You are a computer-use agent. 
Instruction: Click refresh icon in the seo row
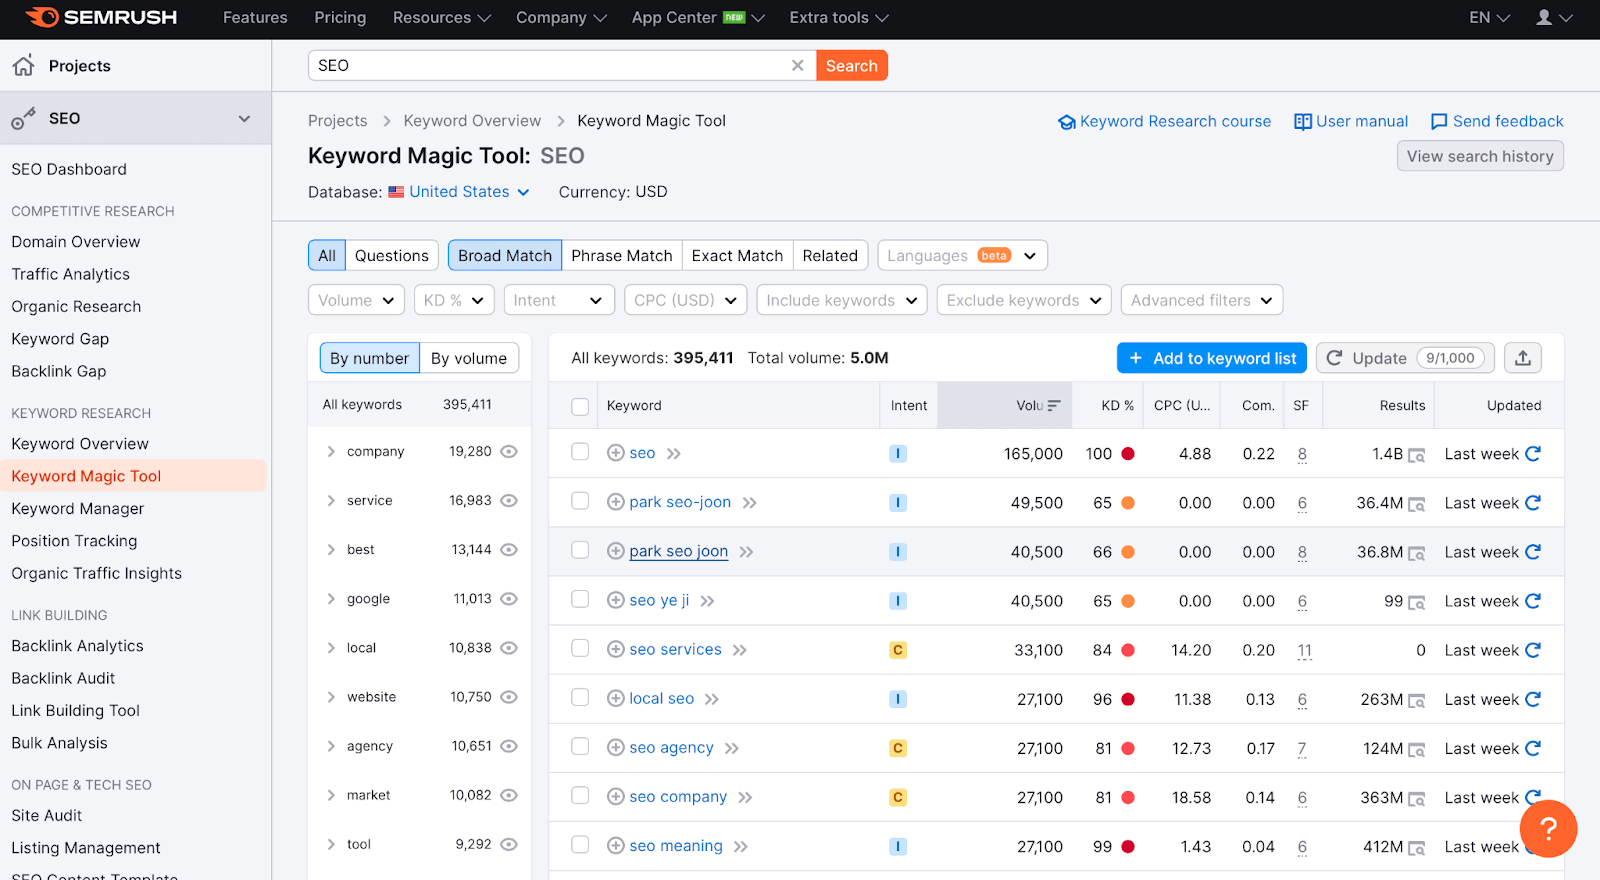point(1533,453)
